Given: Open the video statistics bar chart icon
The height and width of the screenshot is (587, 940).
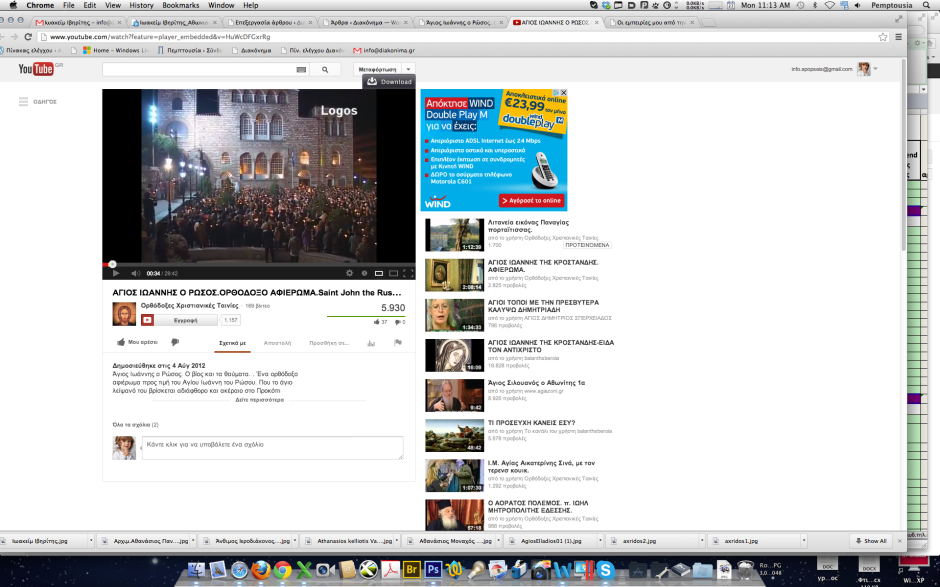Looking at the screenshot, I should 371,342.
